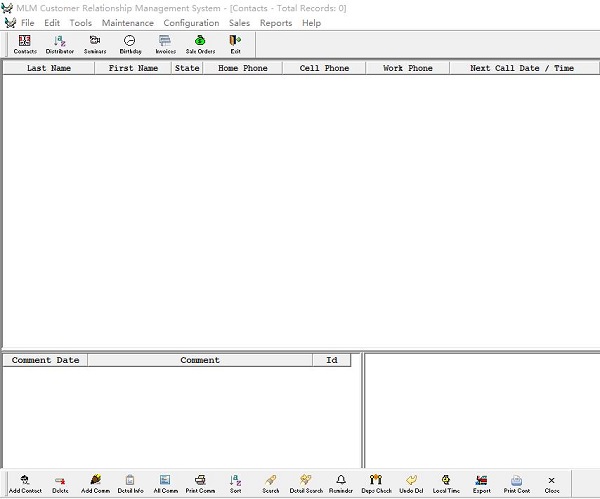600x499 pixels.
Task: Run the Dupe Check icon
Action: (x=376, y=484)
